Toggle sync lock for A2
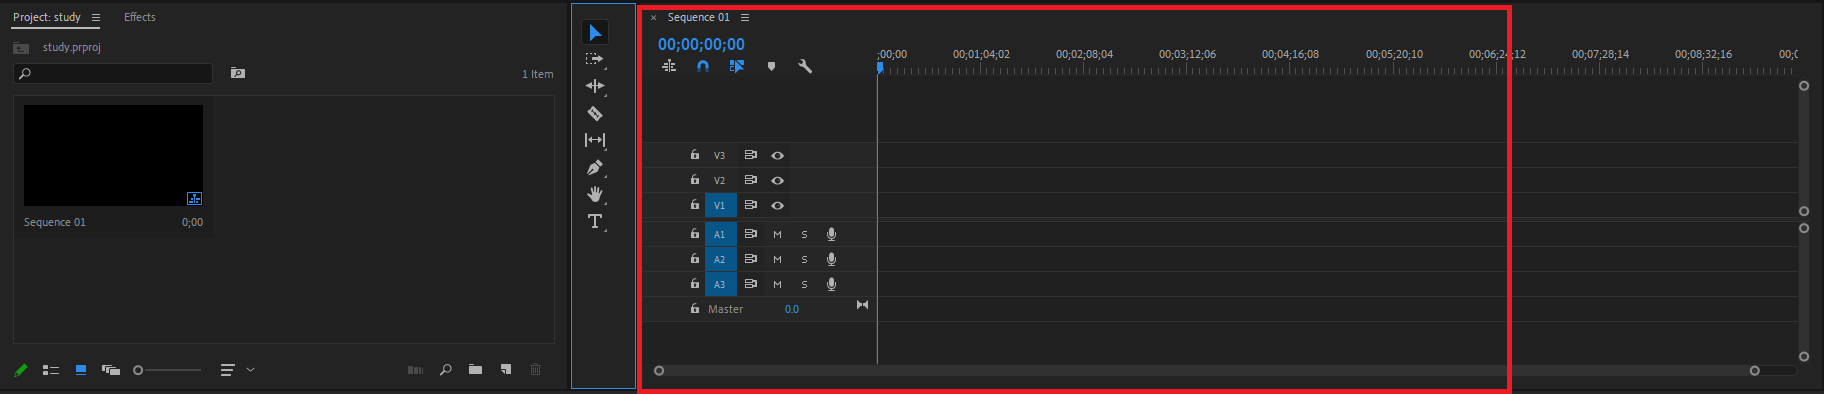The width and height of the screenshot is (1824, 394). pyautogui.click(x=750, y=259)
